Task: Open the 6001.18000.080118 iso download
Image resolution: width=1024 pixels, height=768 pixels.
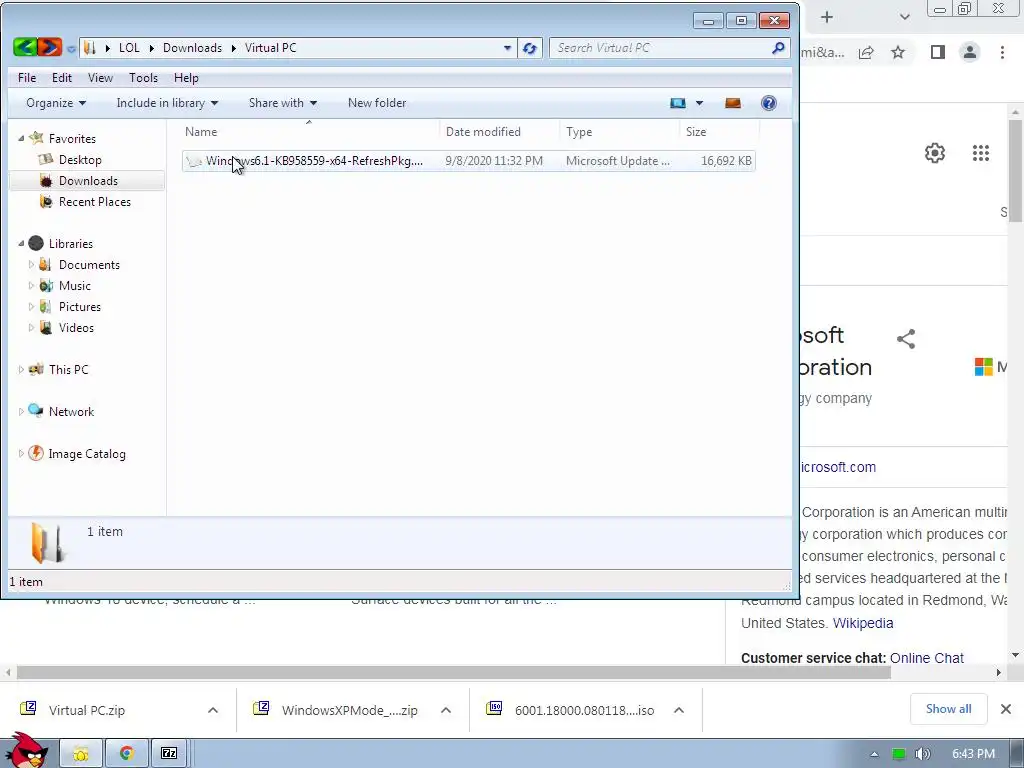Action: (x=584, y=710)
